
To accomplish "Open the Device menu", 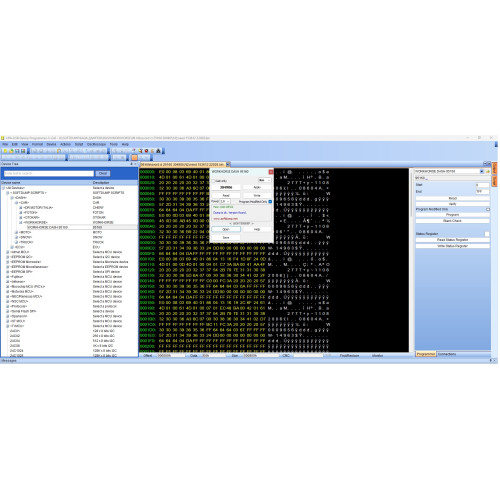I will (x=51, y=144).
